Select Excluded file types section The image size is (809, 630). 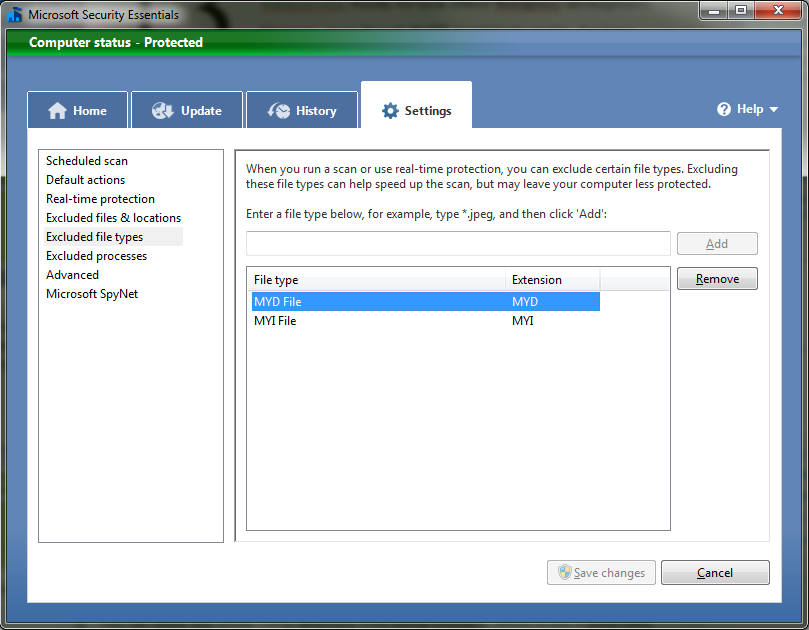114,237
